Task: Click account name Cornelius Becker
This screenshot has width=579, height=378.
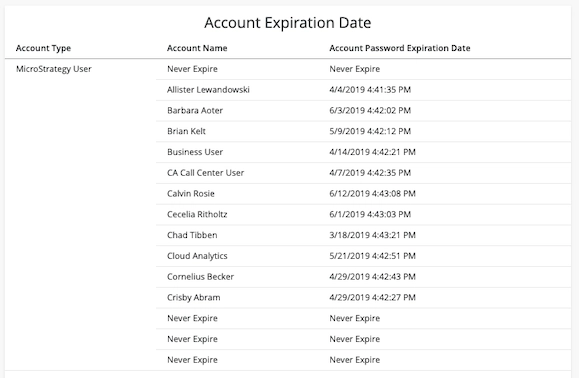Action: pos(200,276)
